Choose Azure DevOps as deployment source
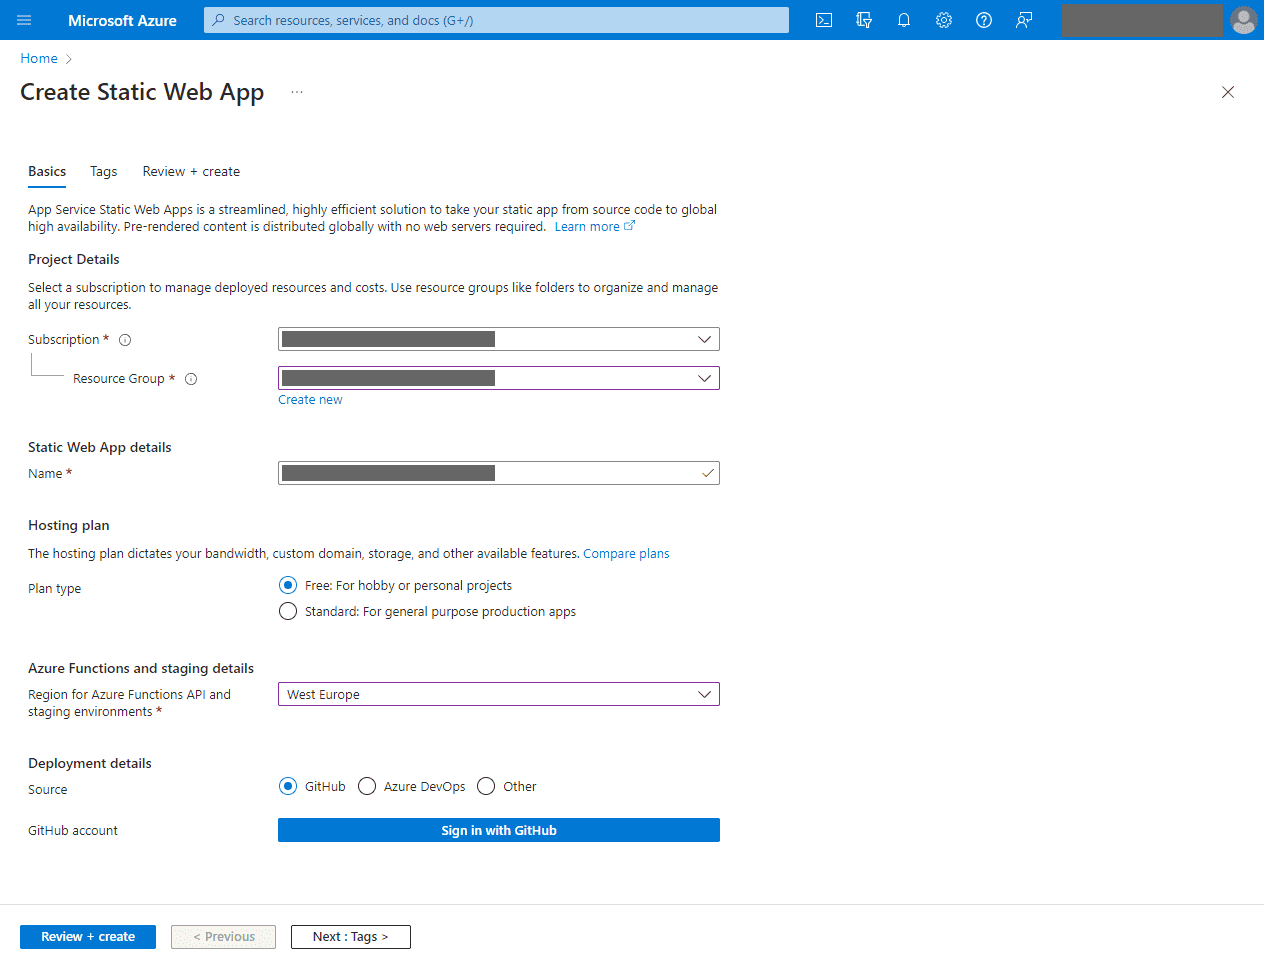The height and width of the screenshot is (969, 1264). 367,786
